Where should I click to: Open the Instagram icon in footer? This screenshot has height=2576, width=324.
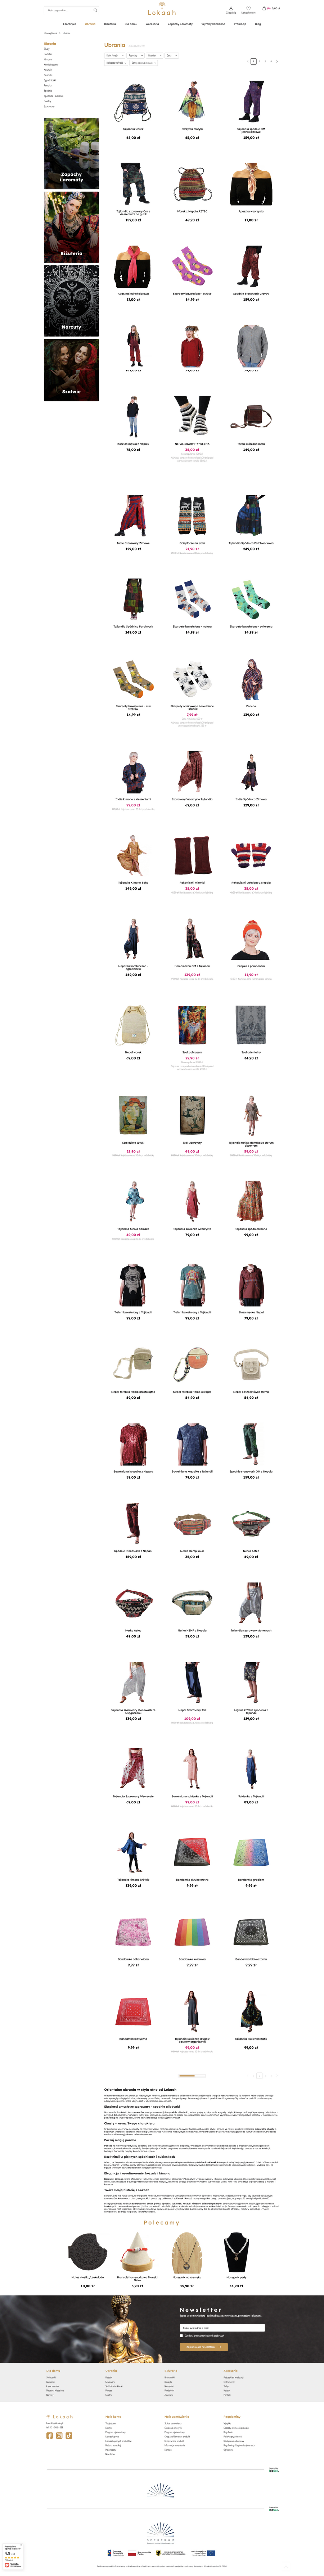59,2436
